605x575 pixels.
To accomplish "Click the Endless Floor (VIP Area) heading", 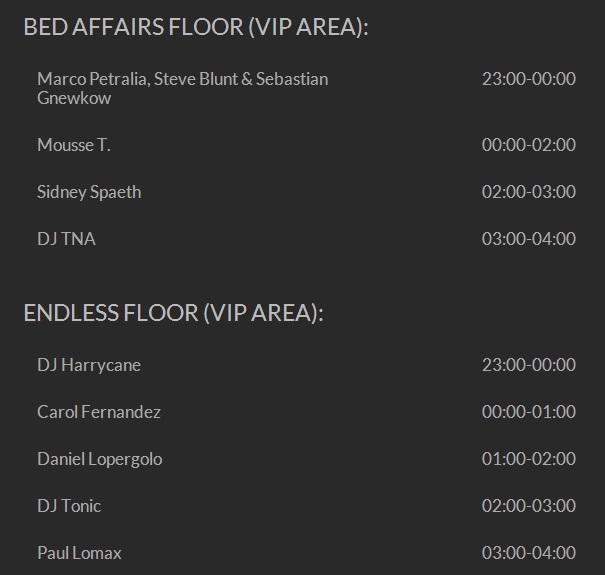I will pyautogui.click(x=174, y=313).
